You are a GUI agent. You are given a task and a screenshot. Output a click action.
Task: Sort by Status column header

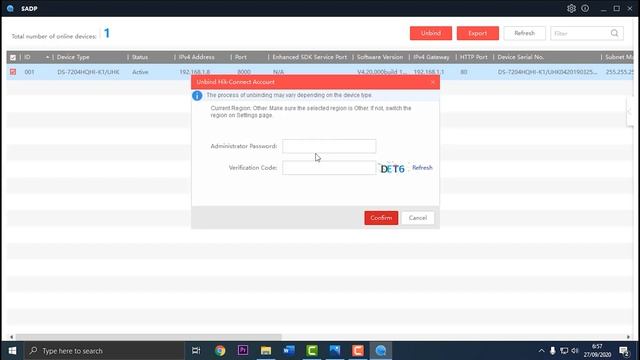pos(140,57)
